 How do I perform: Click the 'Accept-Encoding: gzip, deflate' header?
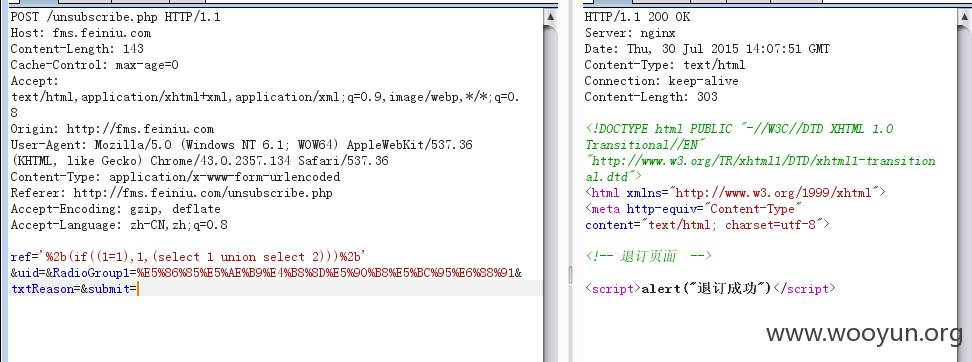(115, 209)
